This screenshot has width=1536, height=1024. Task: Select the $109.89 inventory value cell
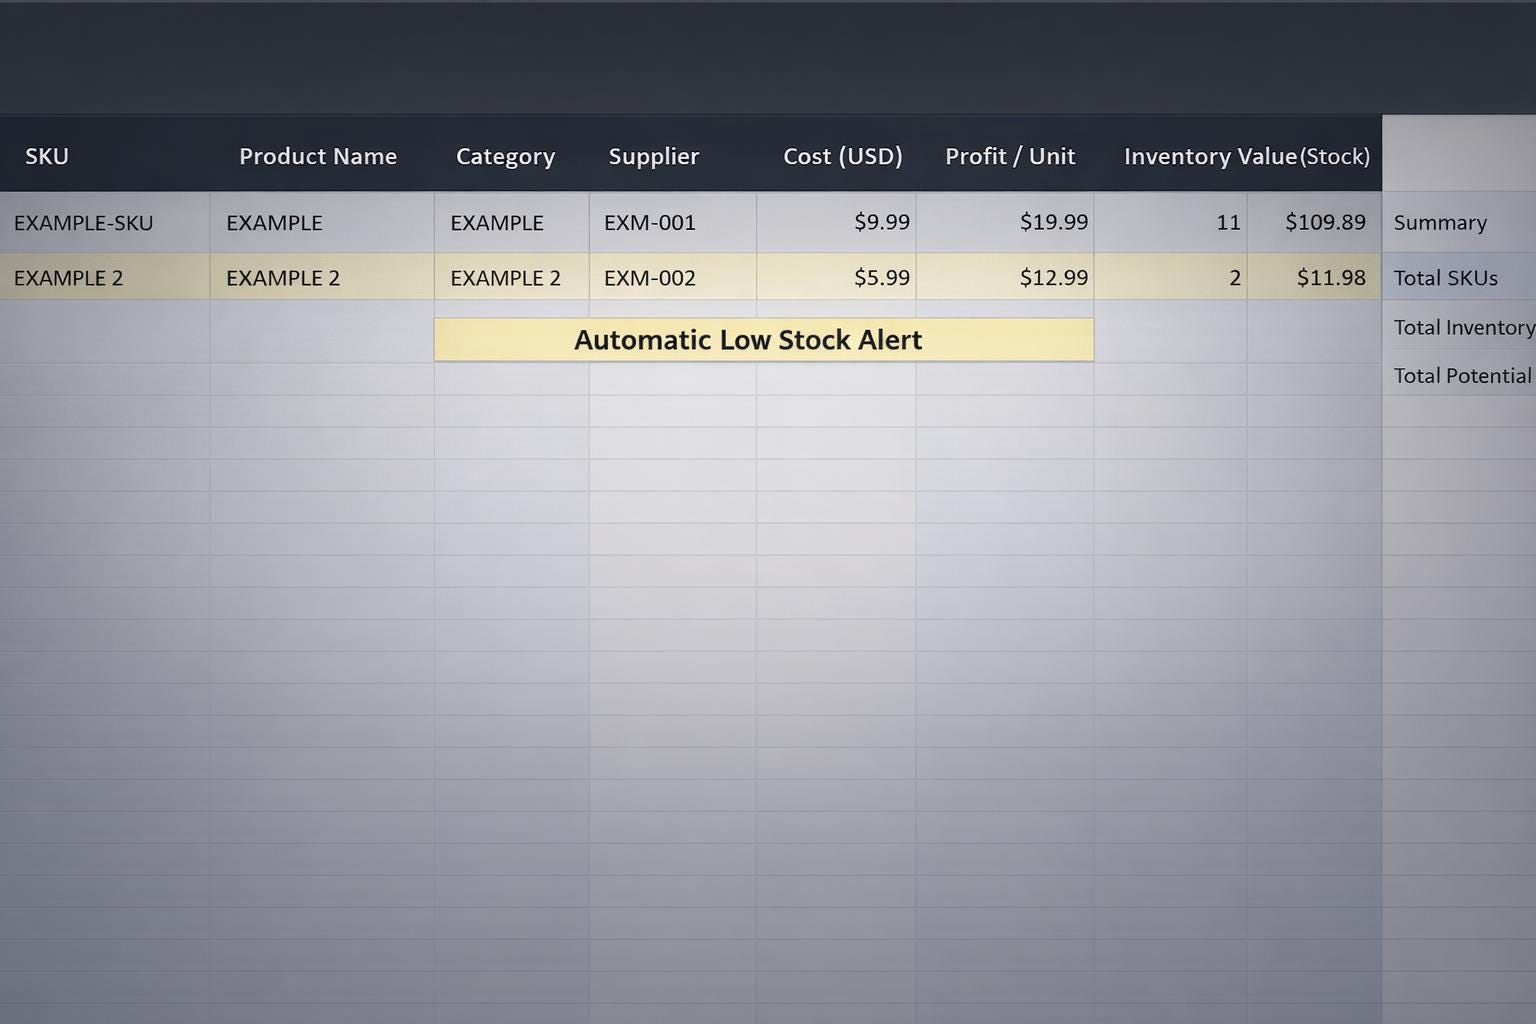(1314, 222)
